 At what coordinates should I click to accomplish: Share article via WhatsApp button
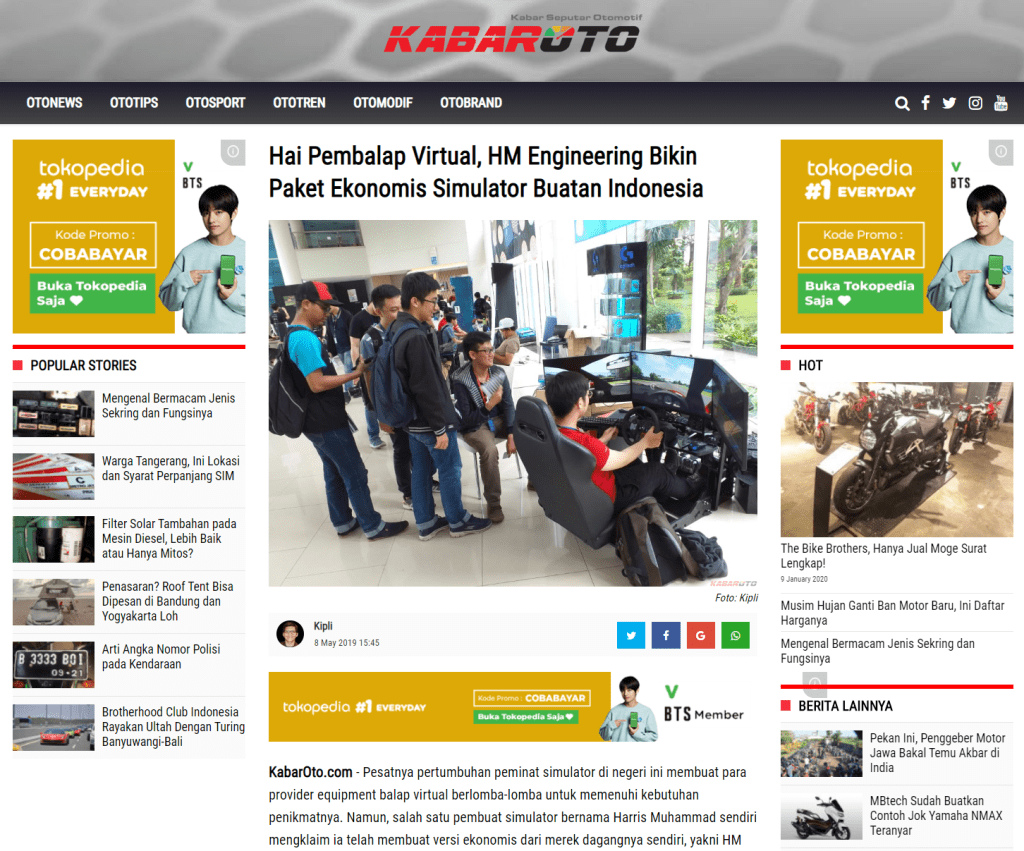coord(736,635)
